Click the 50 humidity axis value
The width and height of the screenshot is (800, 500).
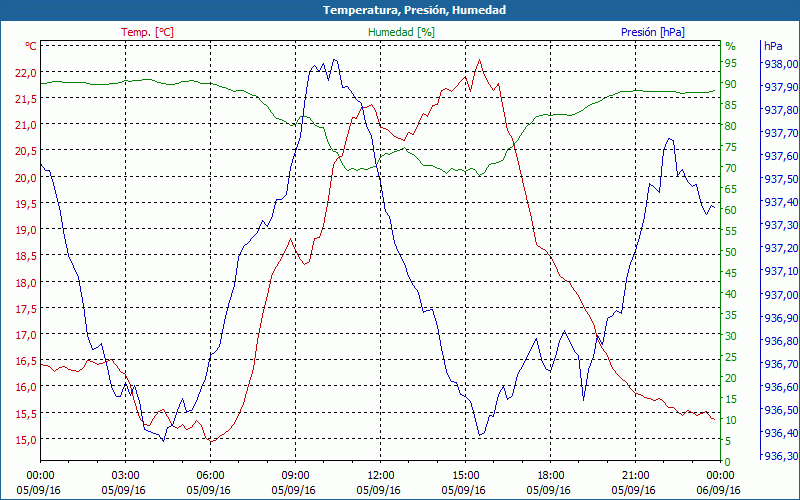[731, 252]
